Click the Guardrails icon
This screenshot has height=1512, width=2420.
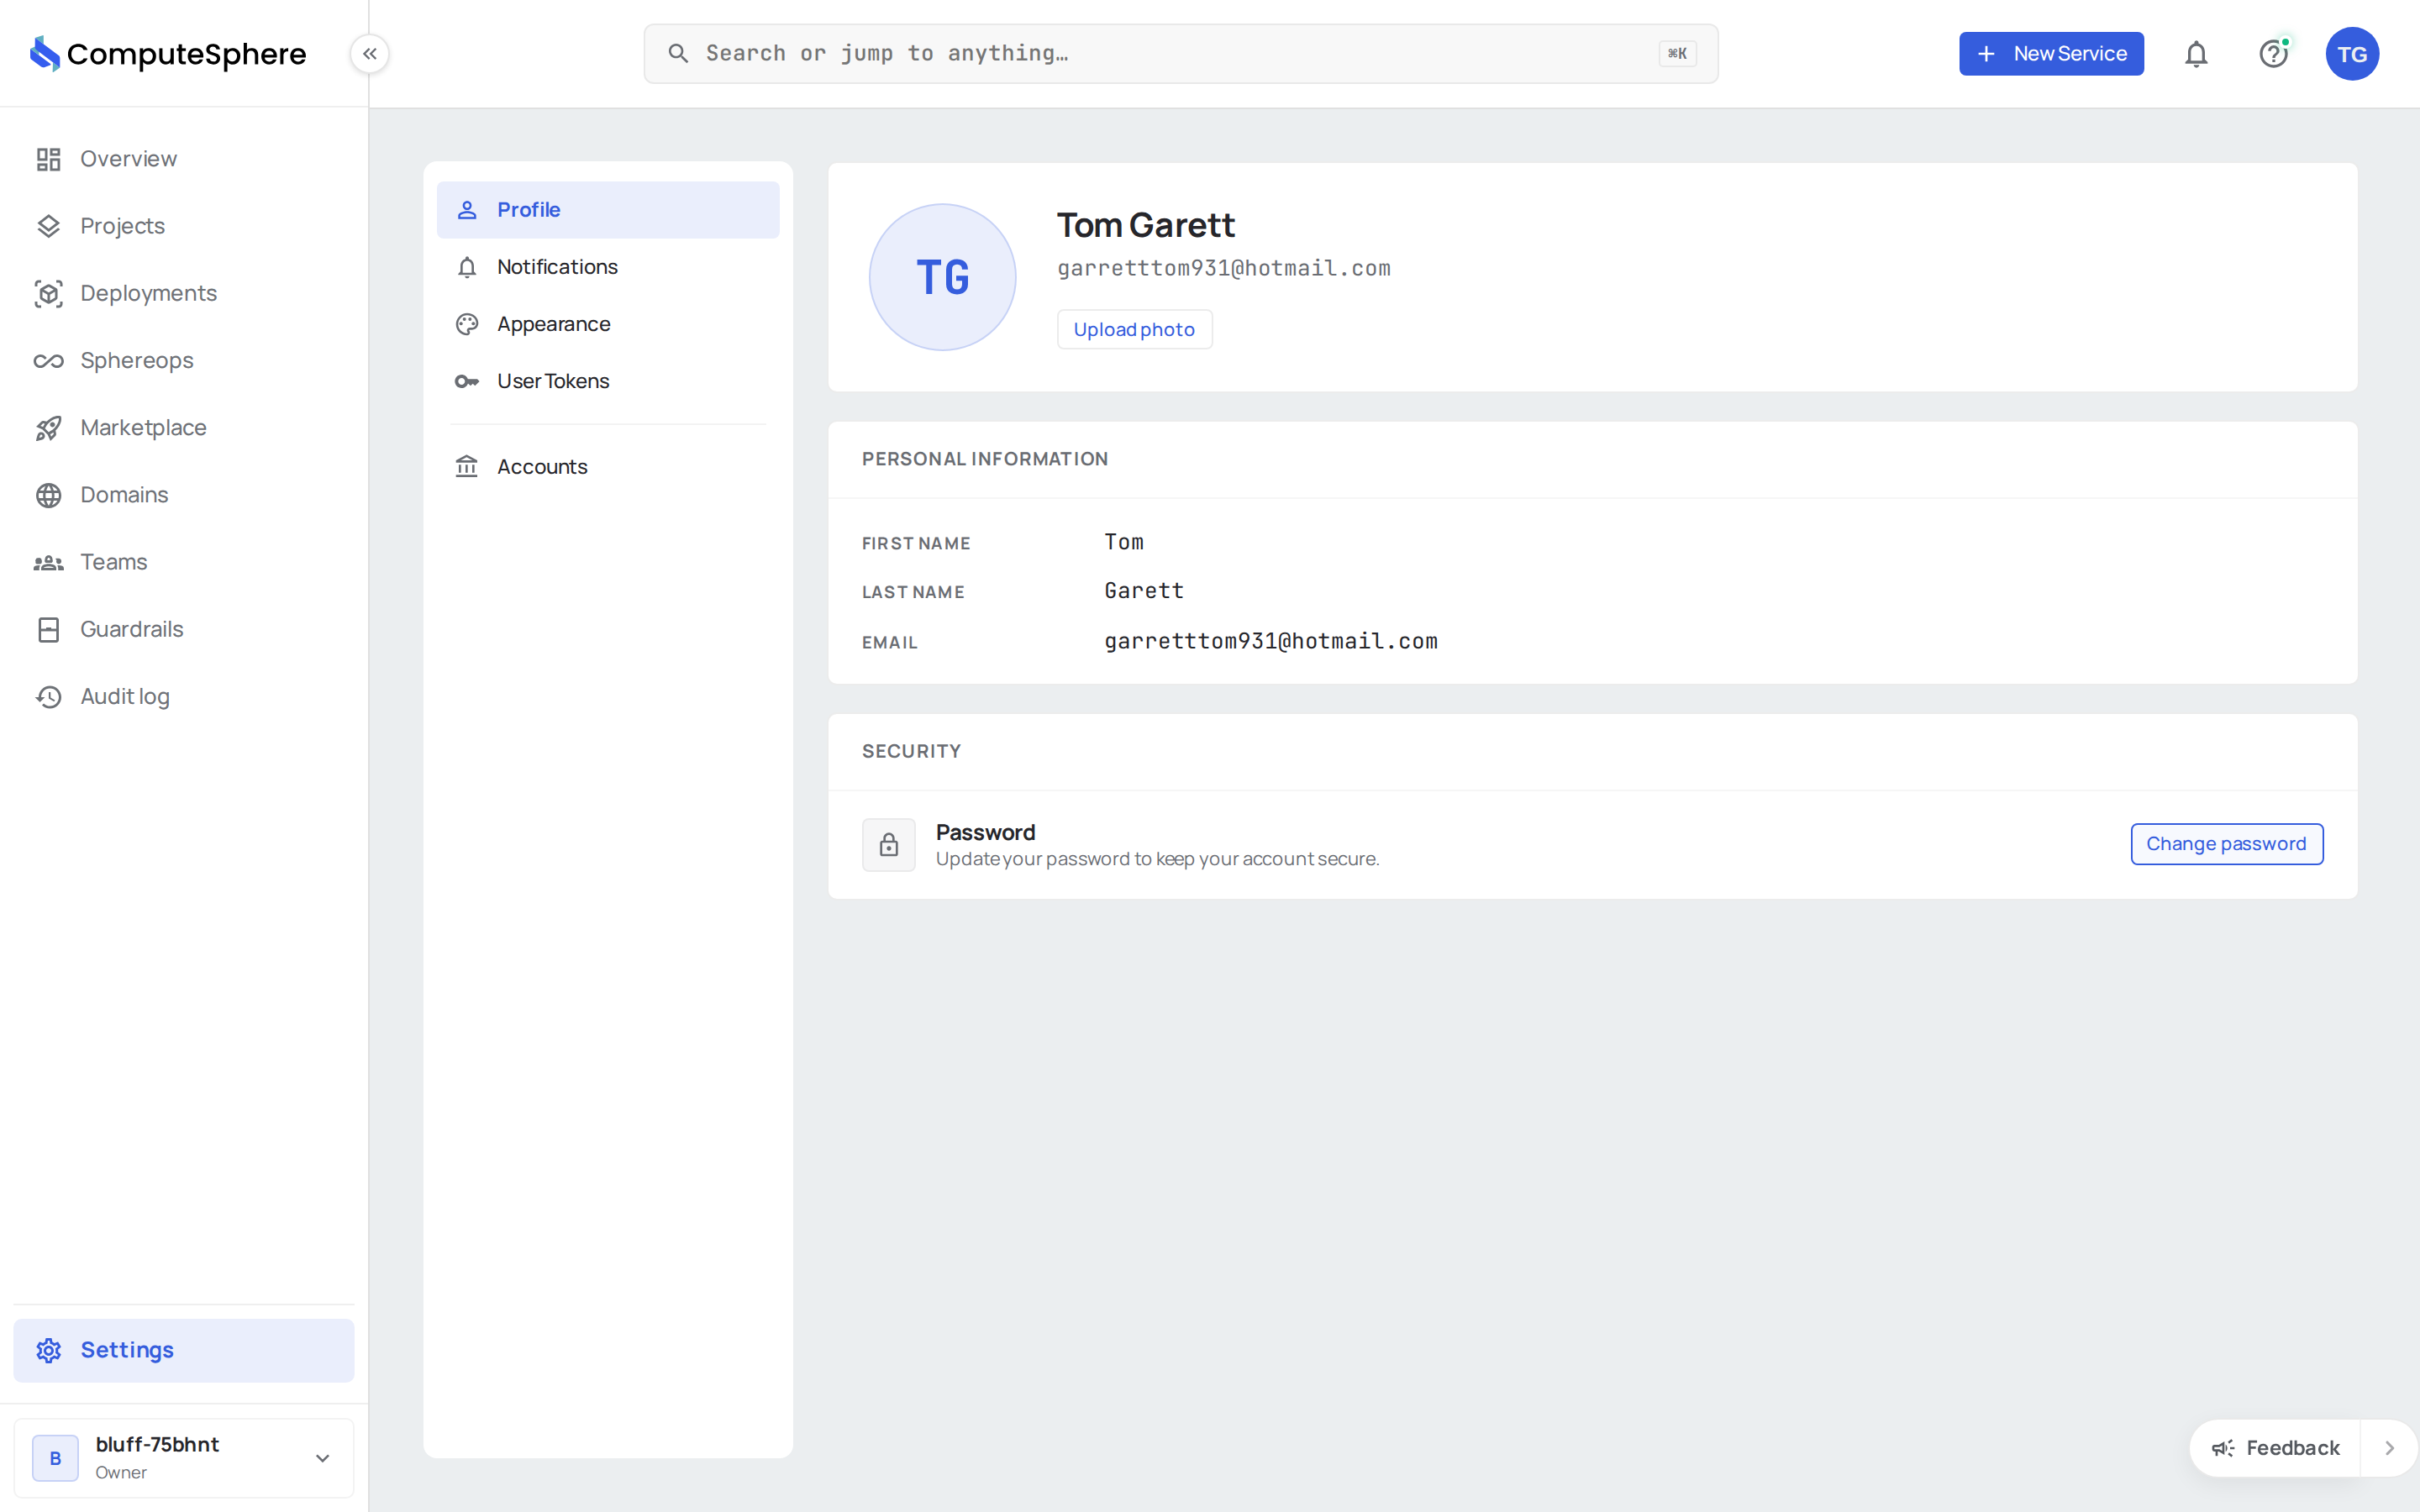pyautogui.click(x=48, y=629)
